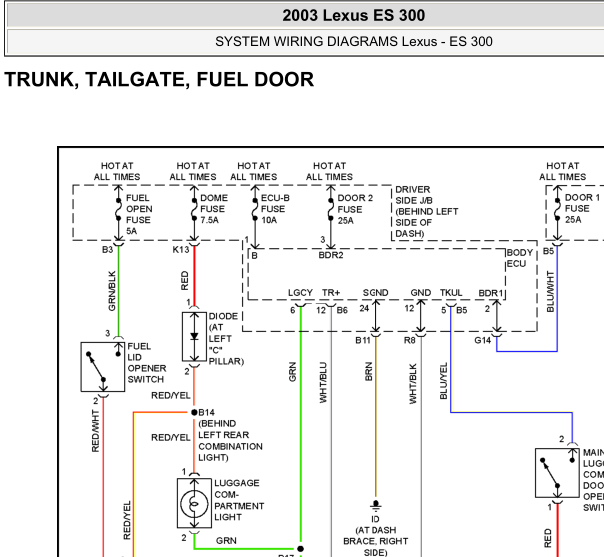
Task: Click the 'LGCY' terminal label
Action: point(300,293)
